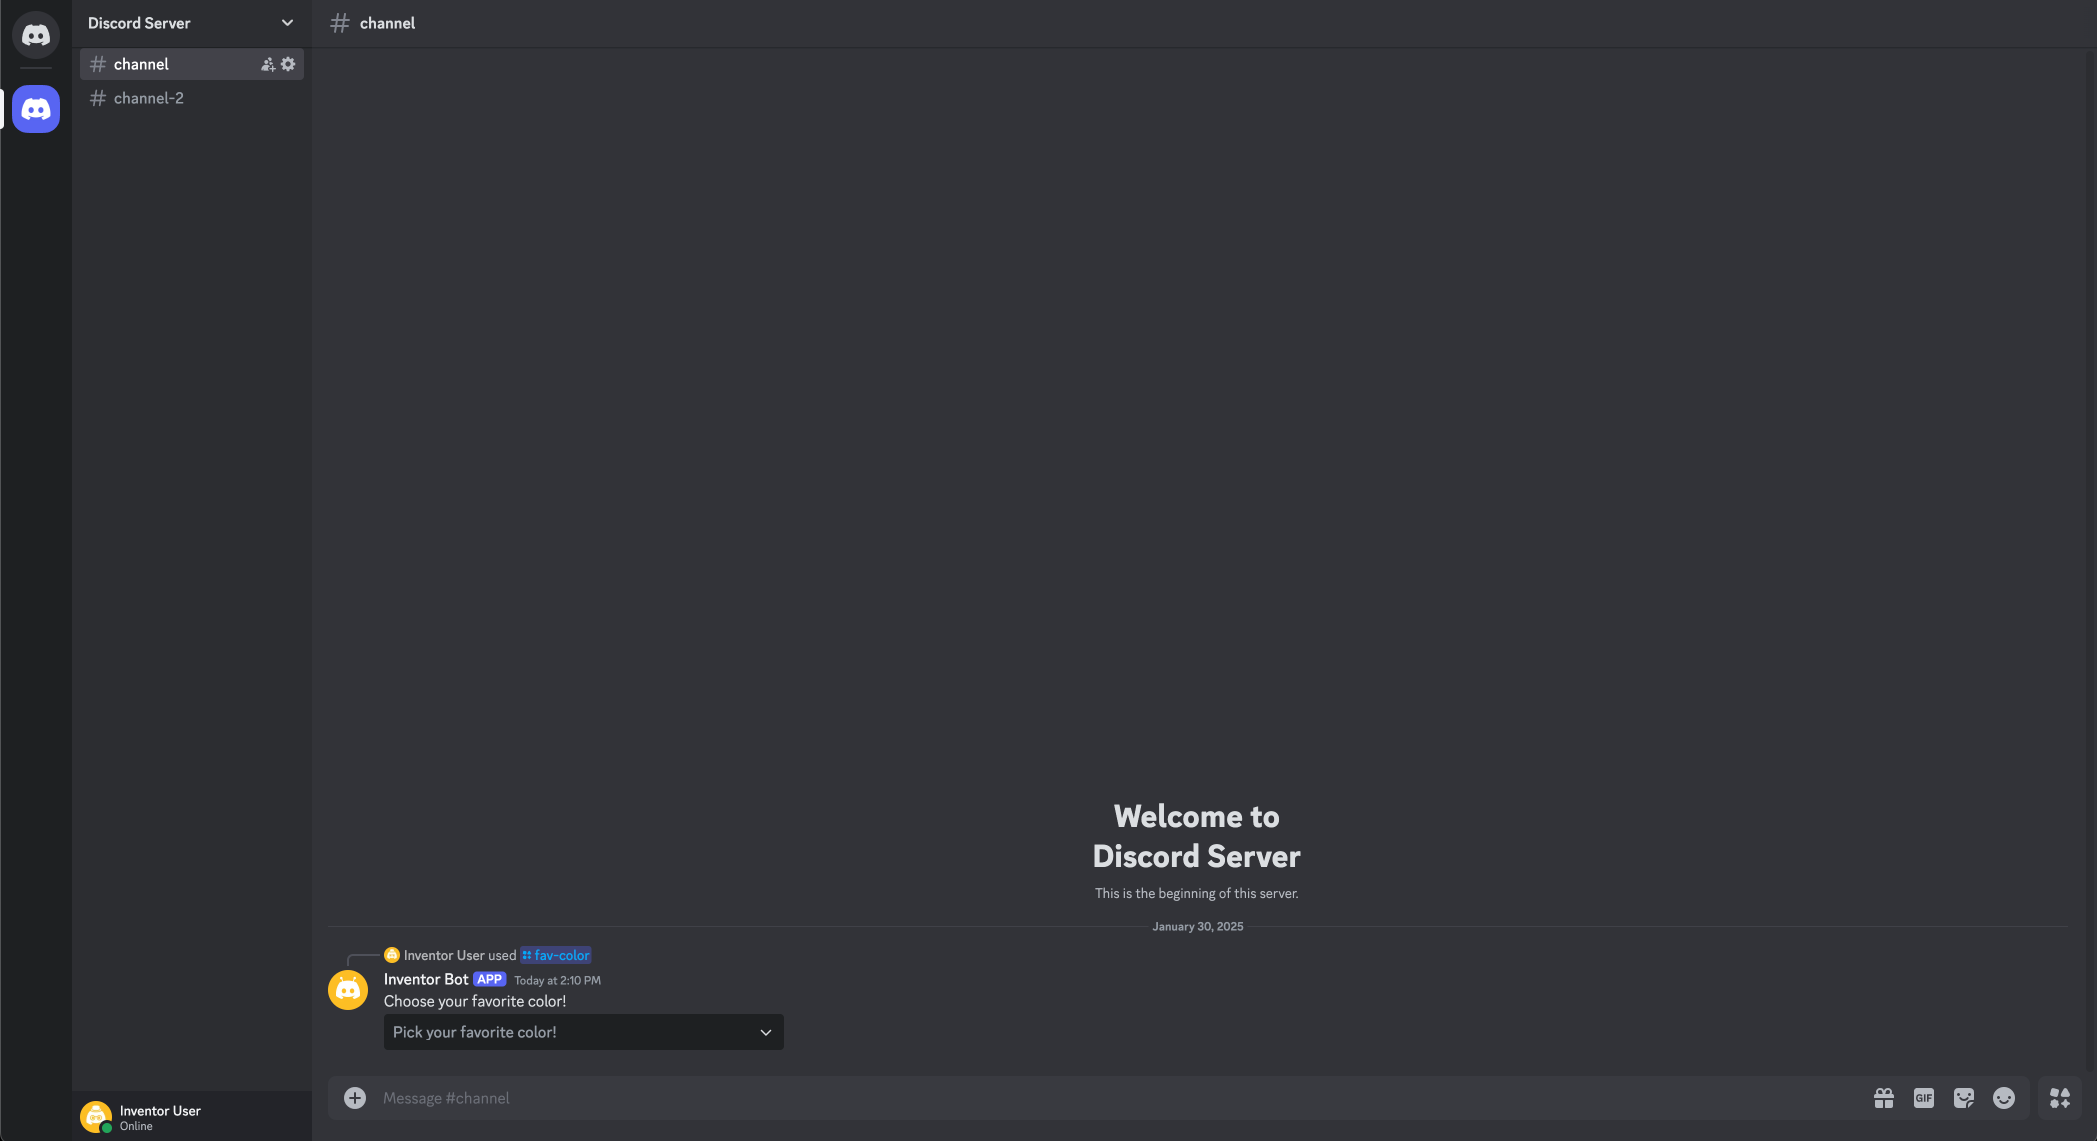Viewport: 2097px width, 1141px height.
Task: Open the sticker picker
Action: 1964,1098
